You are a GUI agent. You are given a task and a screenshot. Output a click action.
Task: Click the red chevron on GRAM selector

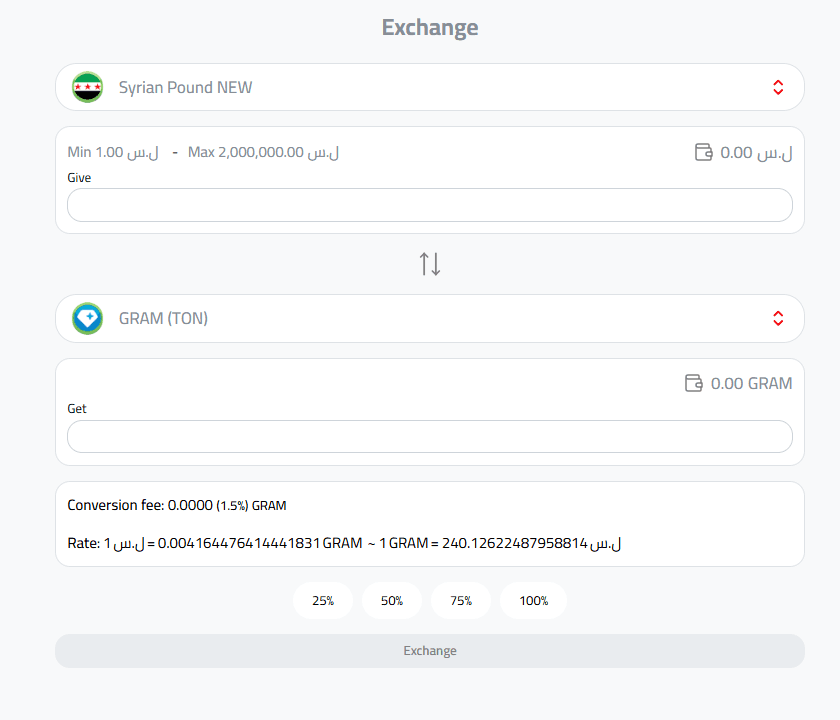point(778,318)
